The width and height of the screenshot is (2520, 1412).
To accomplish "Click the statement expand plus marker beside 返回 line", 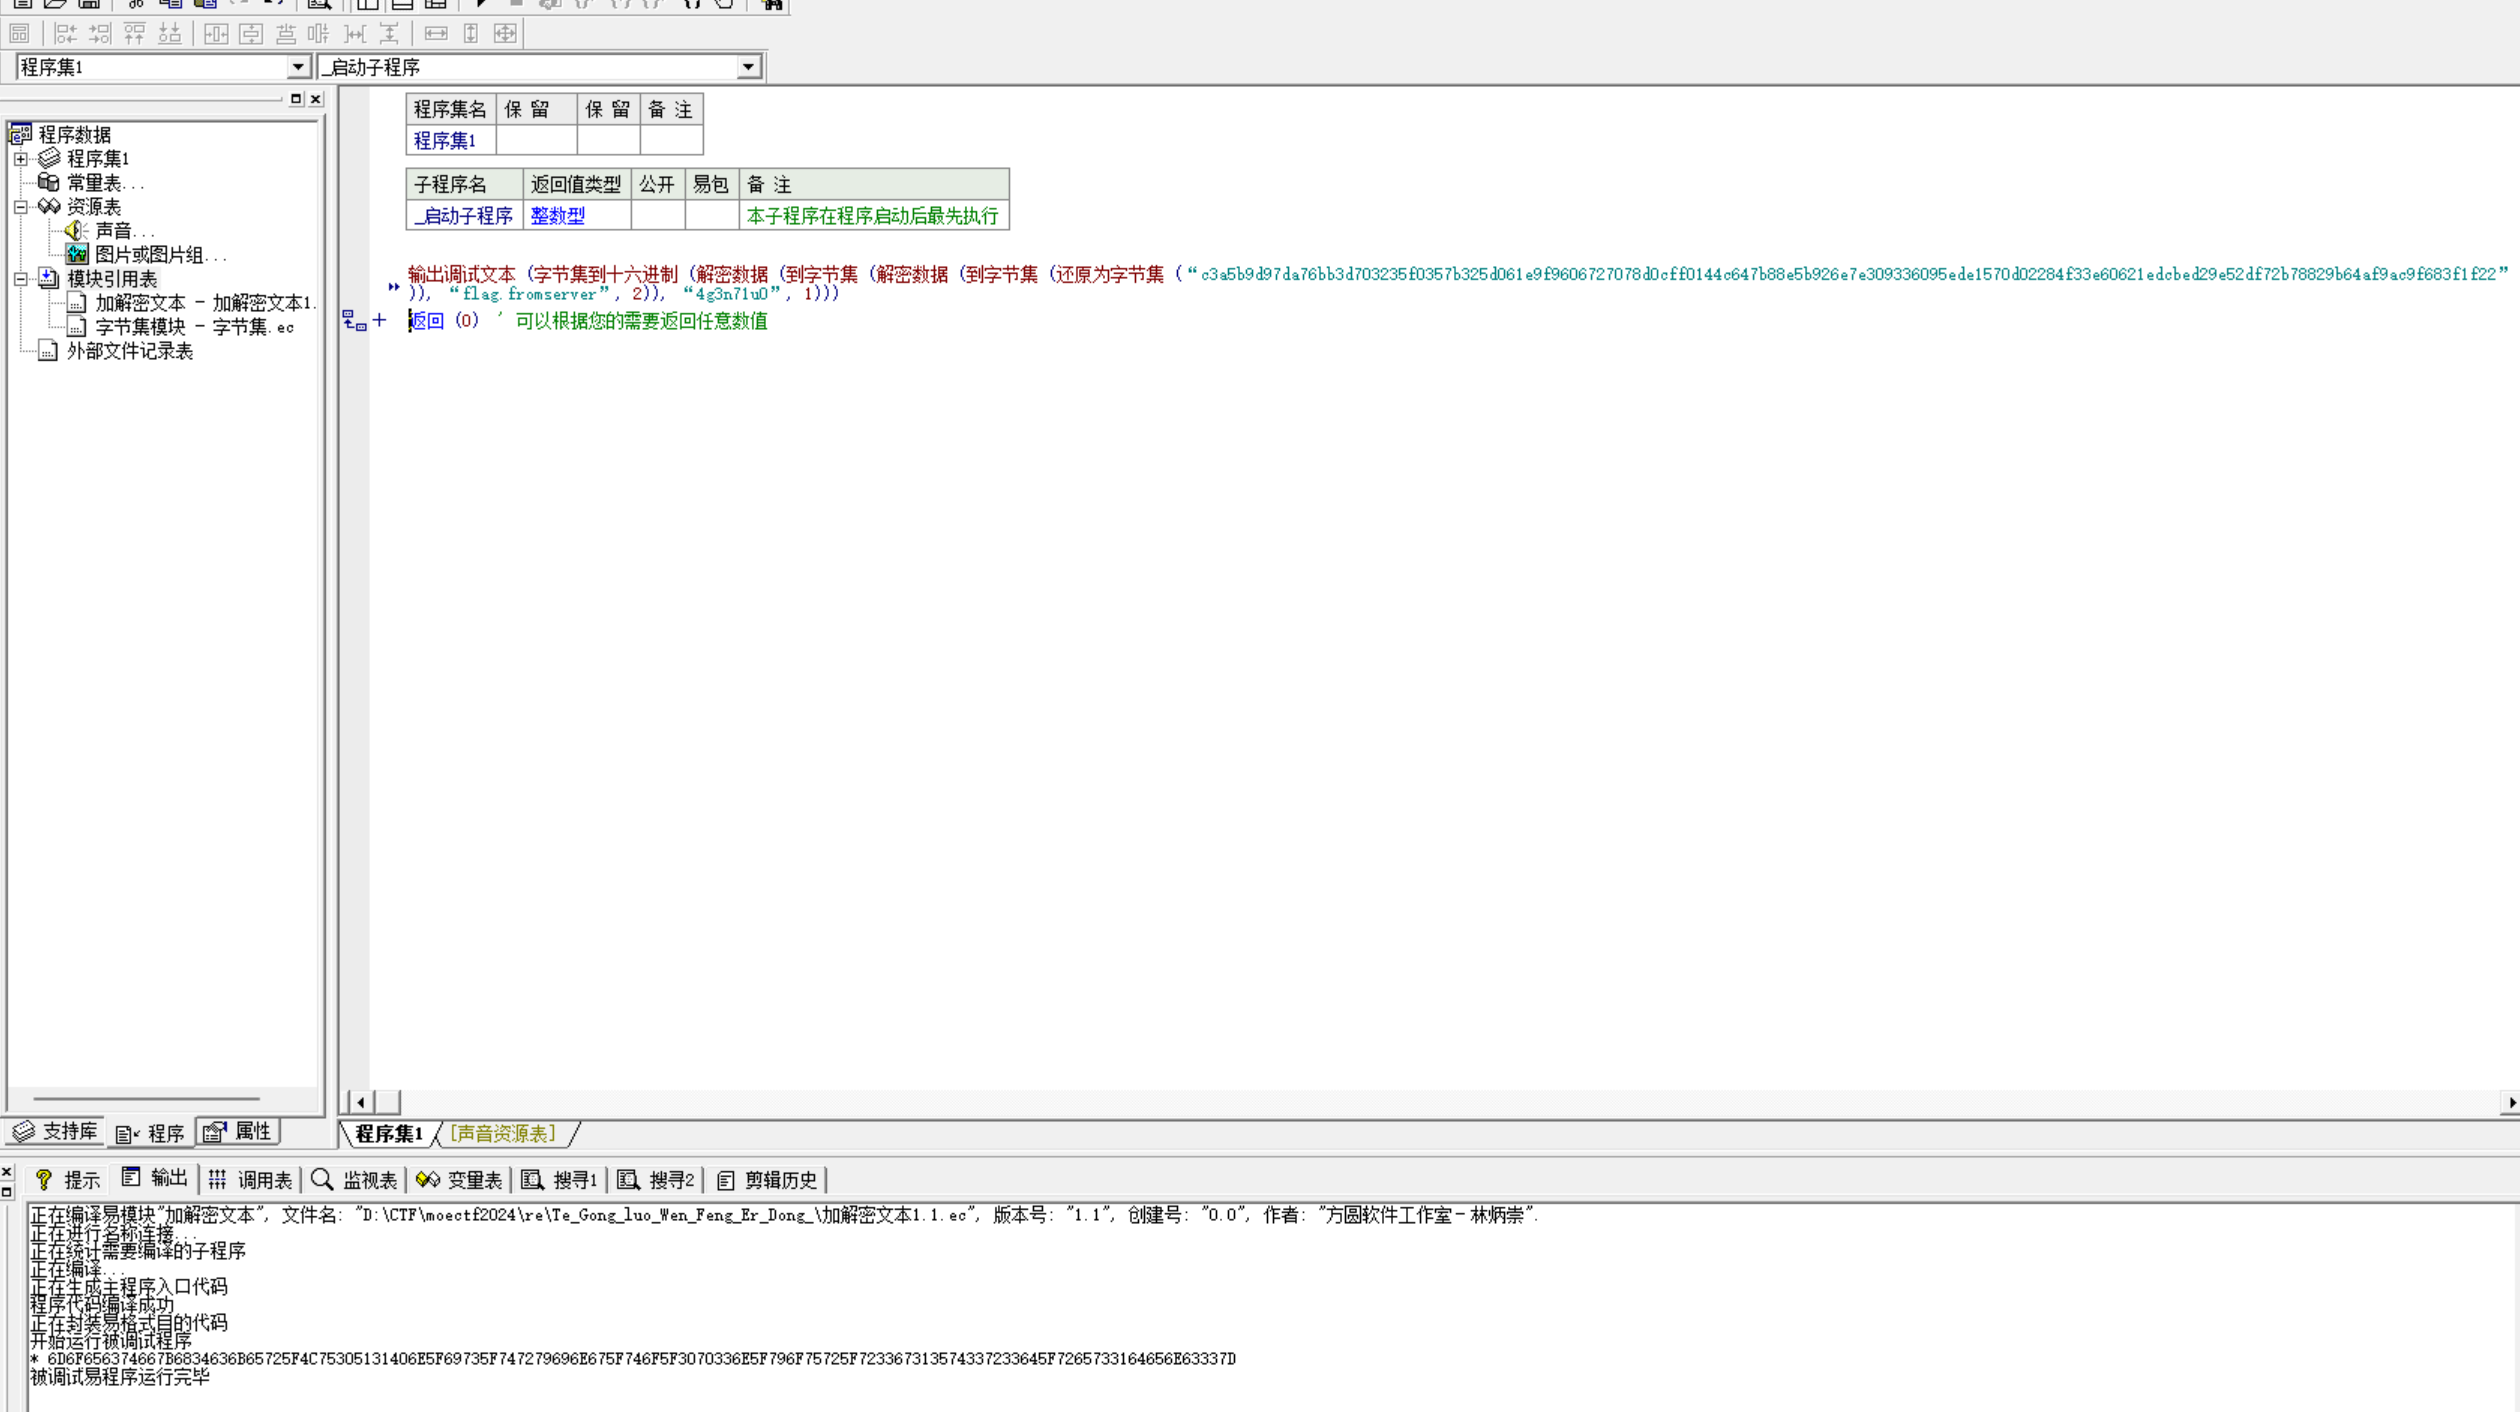I will pyautogui.click(x=379, y=321).
